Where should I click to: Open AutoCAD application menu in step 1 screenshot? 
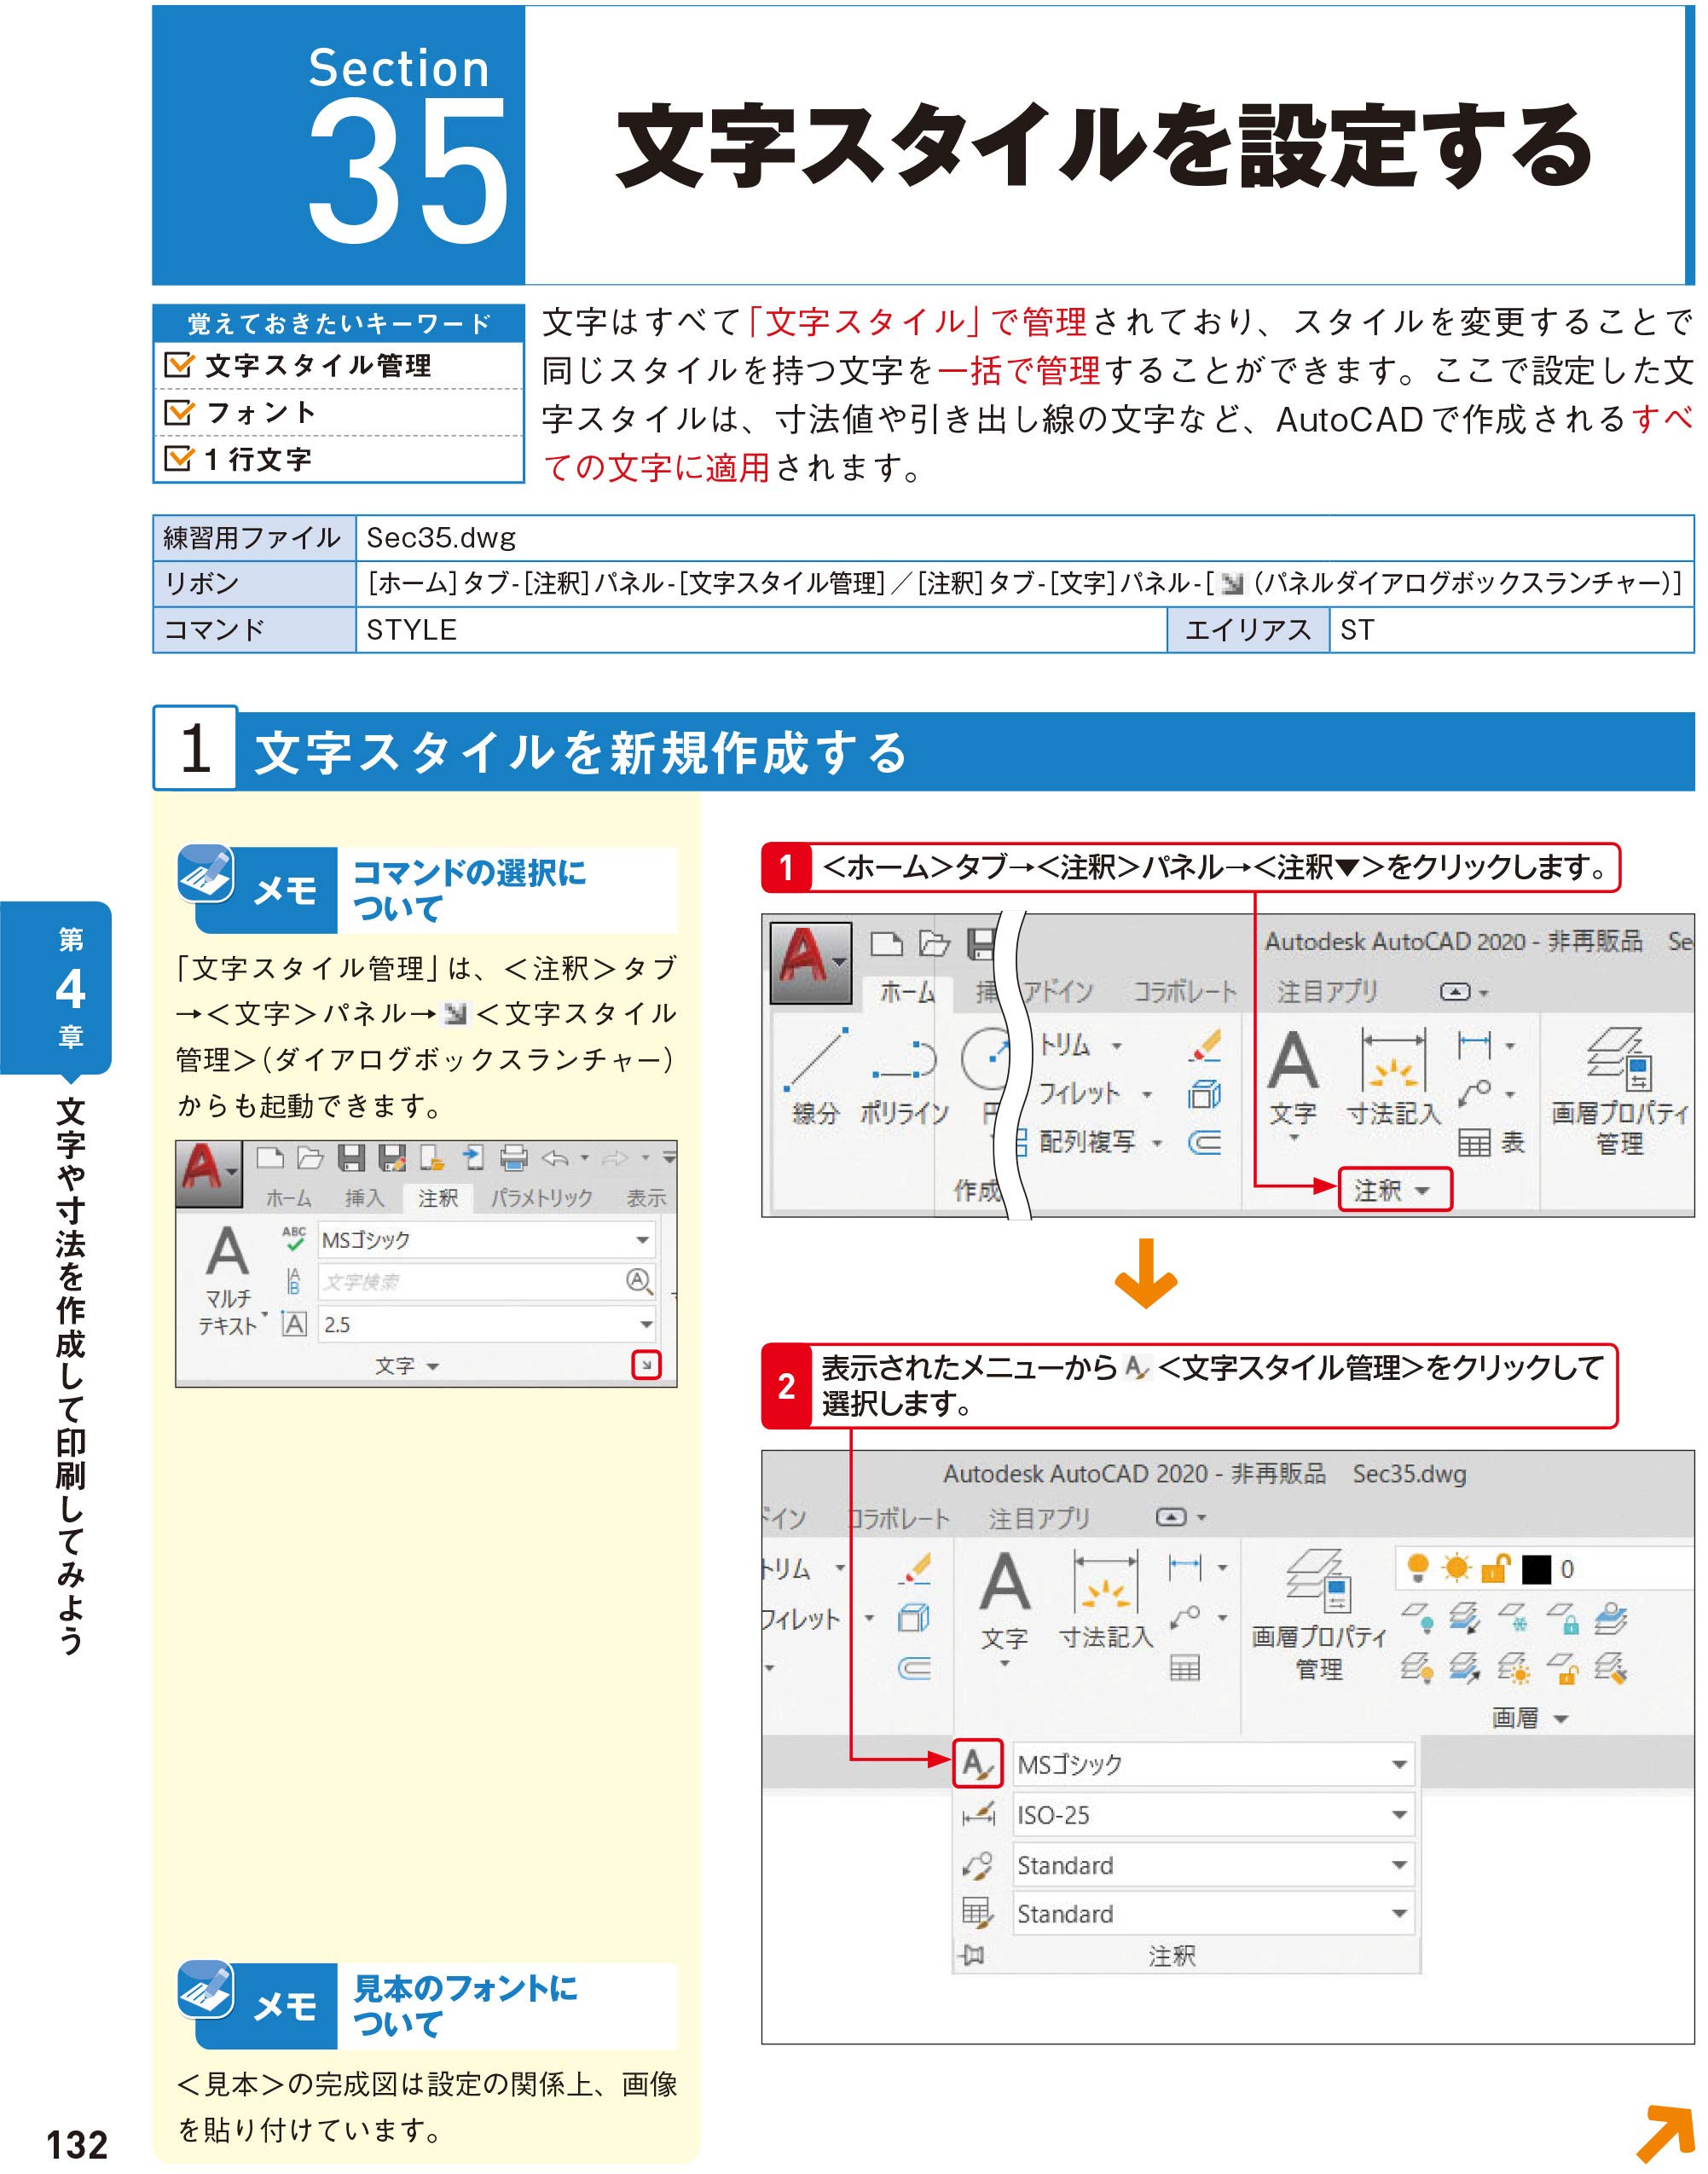point(810,964)
